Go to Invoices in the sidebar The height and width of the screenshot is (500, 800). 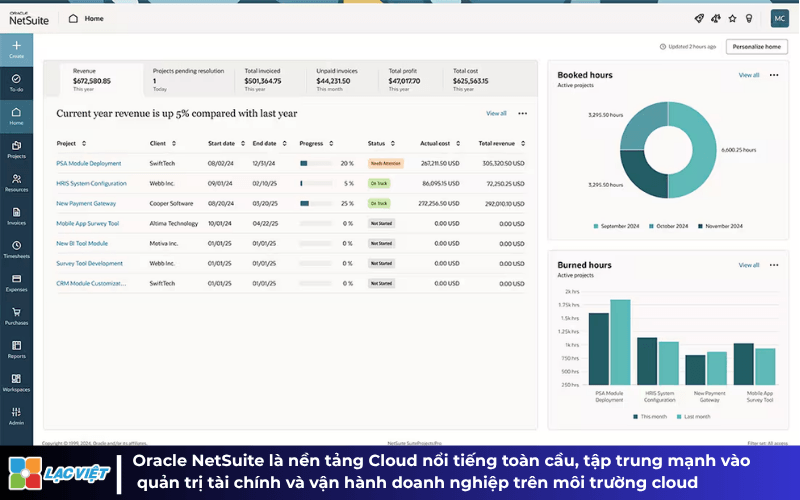click(16, 216)
